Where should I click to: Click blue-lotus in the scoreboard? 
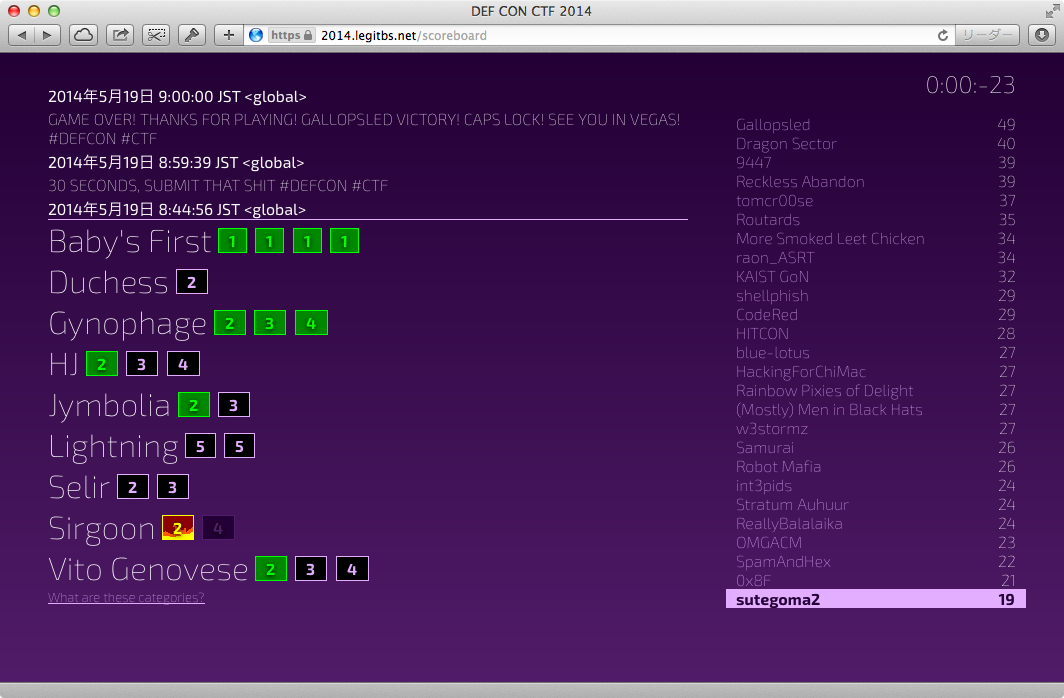(773, 353)
